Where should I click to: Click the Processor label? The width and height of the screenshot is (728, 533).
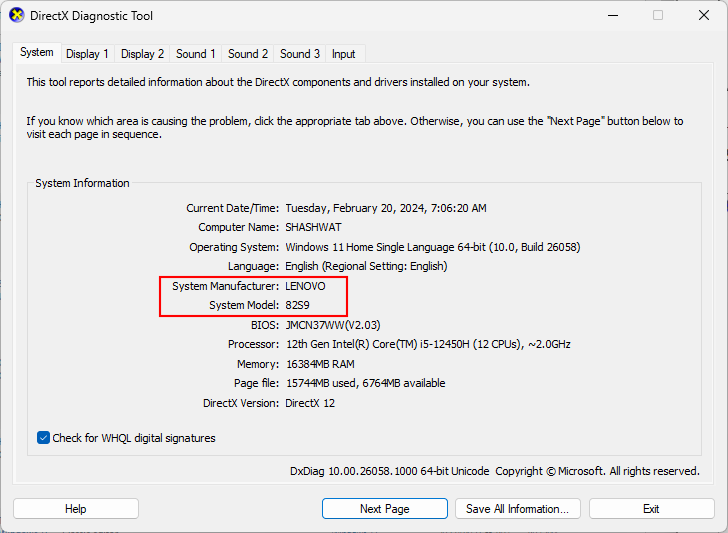[254, 344]
